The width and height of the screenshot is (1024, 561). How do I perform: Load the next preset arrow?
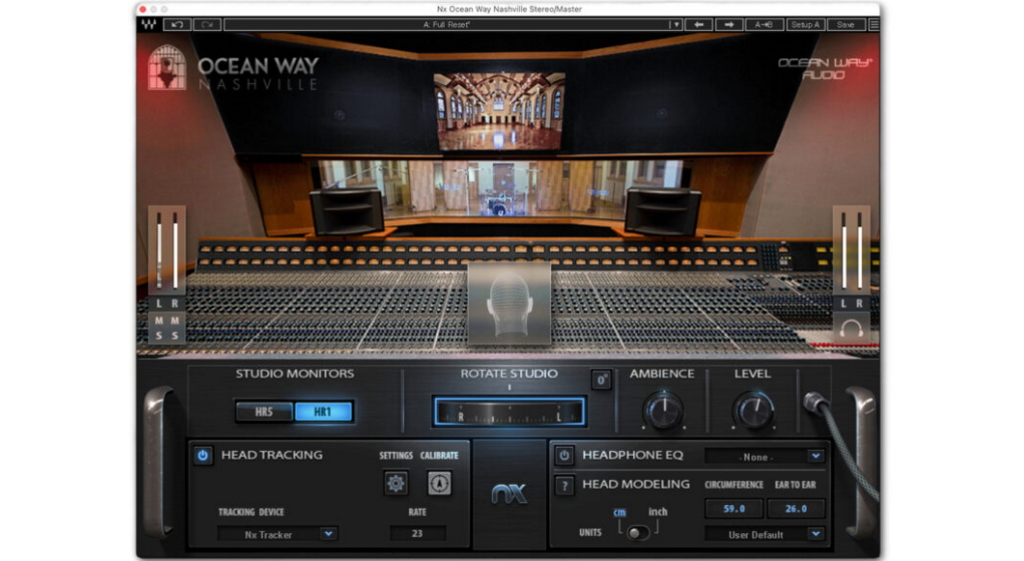click(x=729, y=25)
